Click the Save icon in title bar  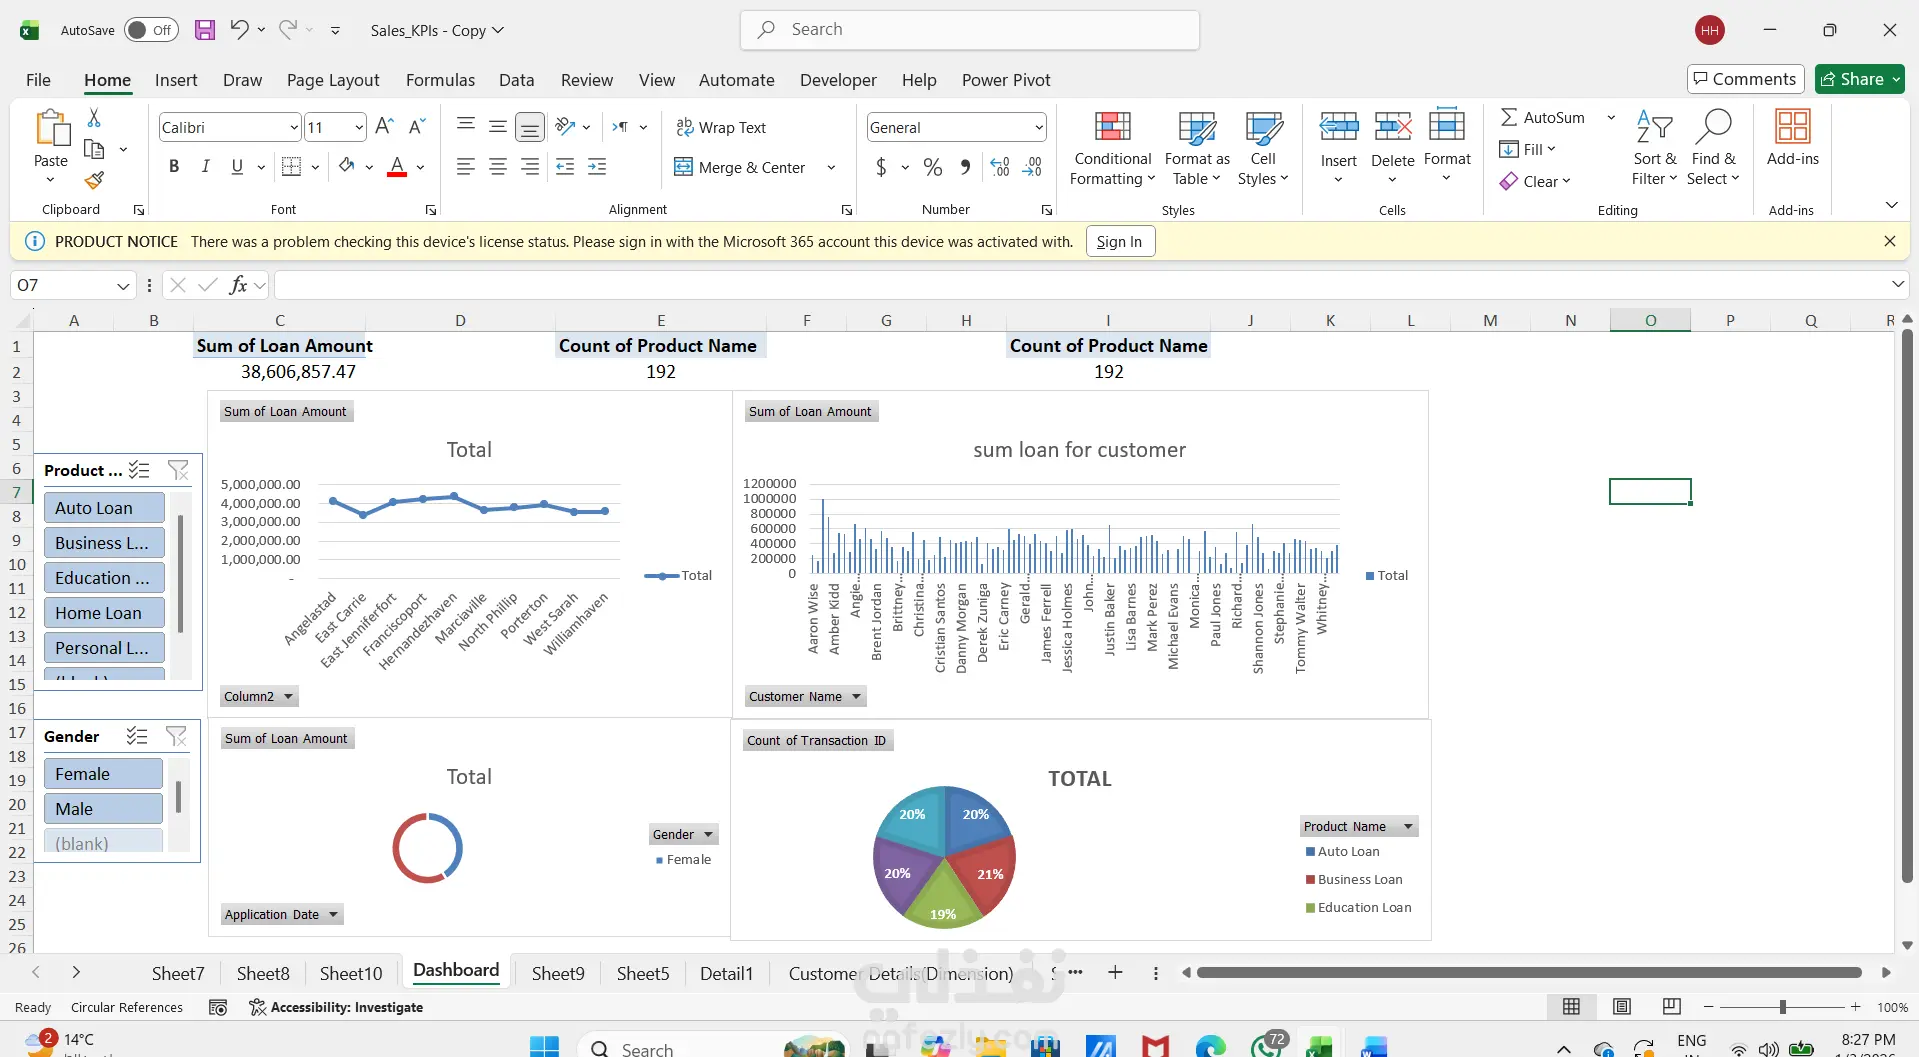click(x=205, y=30)
